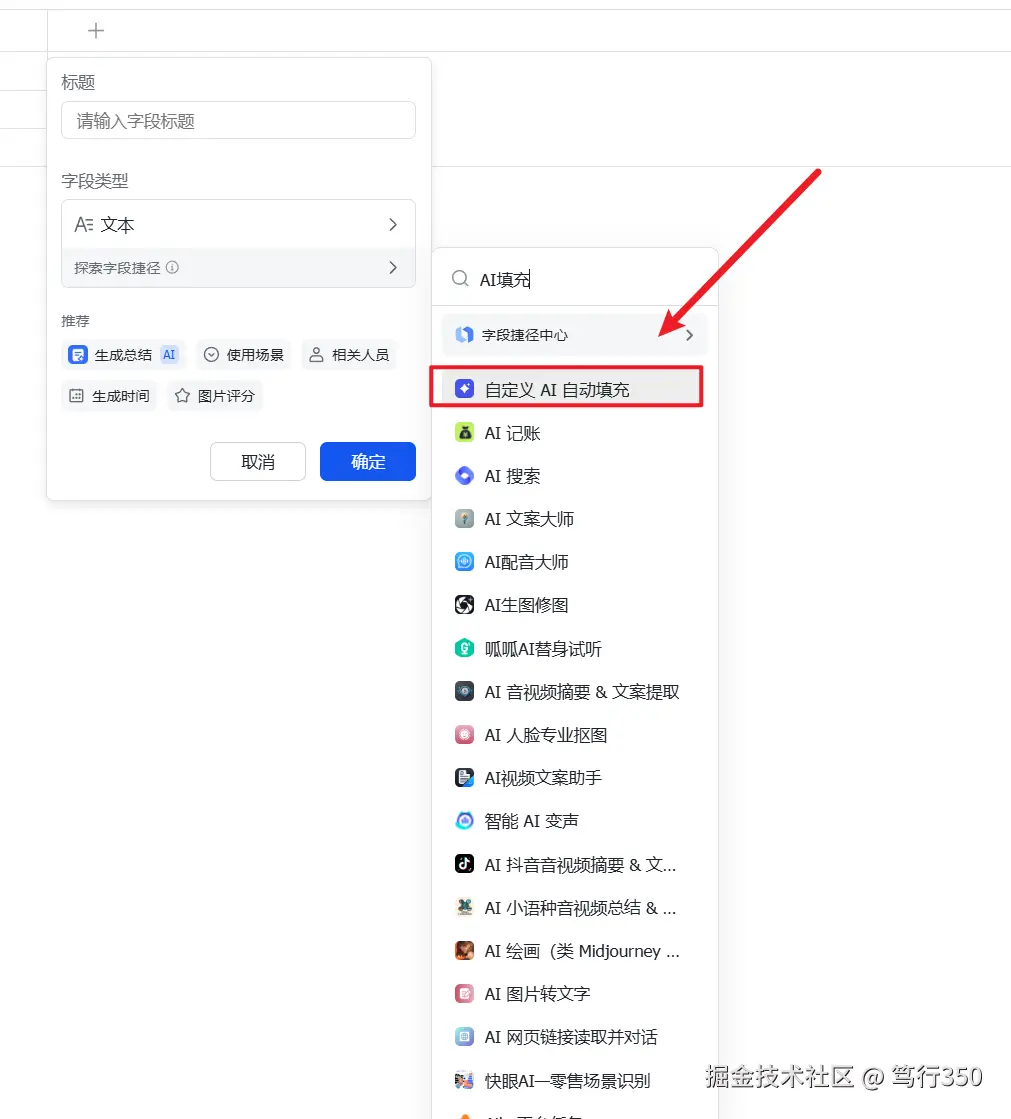
Task: Click the AI生图修图 aperture icon
Action: coord(464,604)
